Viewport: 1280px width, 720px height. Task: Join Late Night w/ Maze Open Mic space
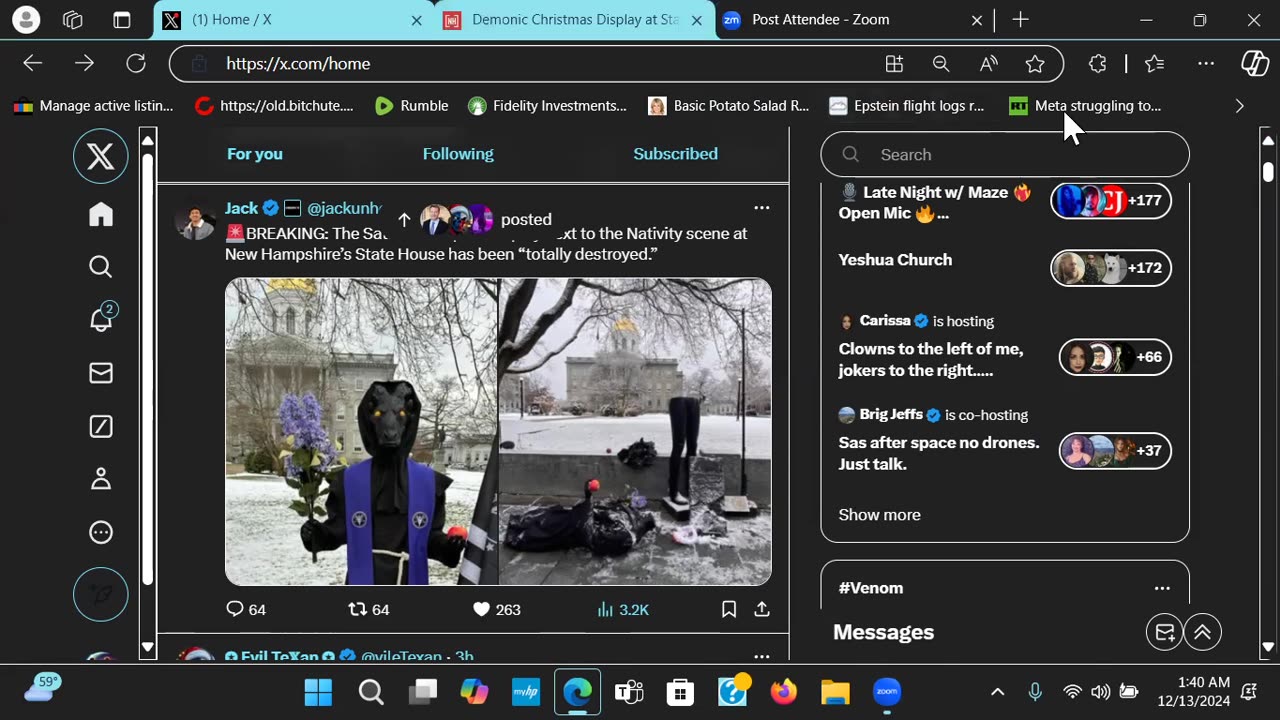tap(1005, 202)
